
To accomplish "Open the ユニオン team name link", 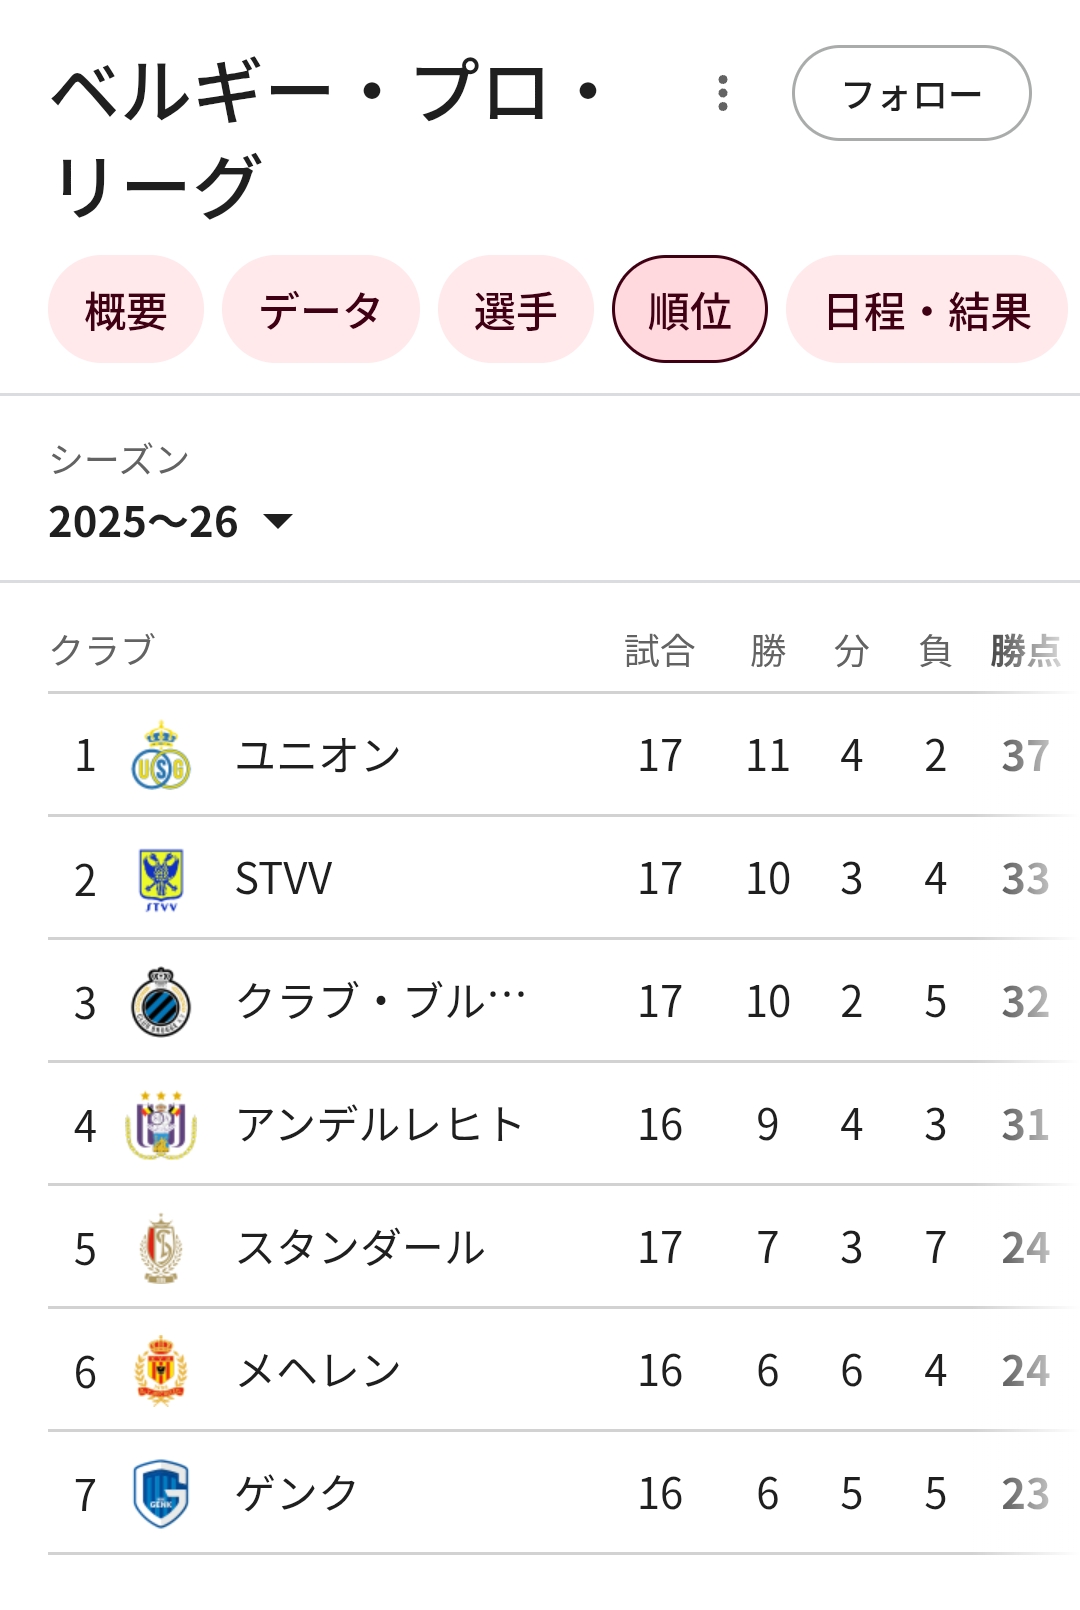I will (x=318, y=756).
